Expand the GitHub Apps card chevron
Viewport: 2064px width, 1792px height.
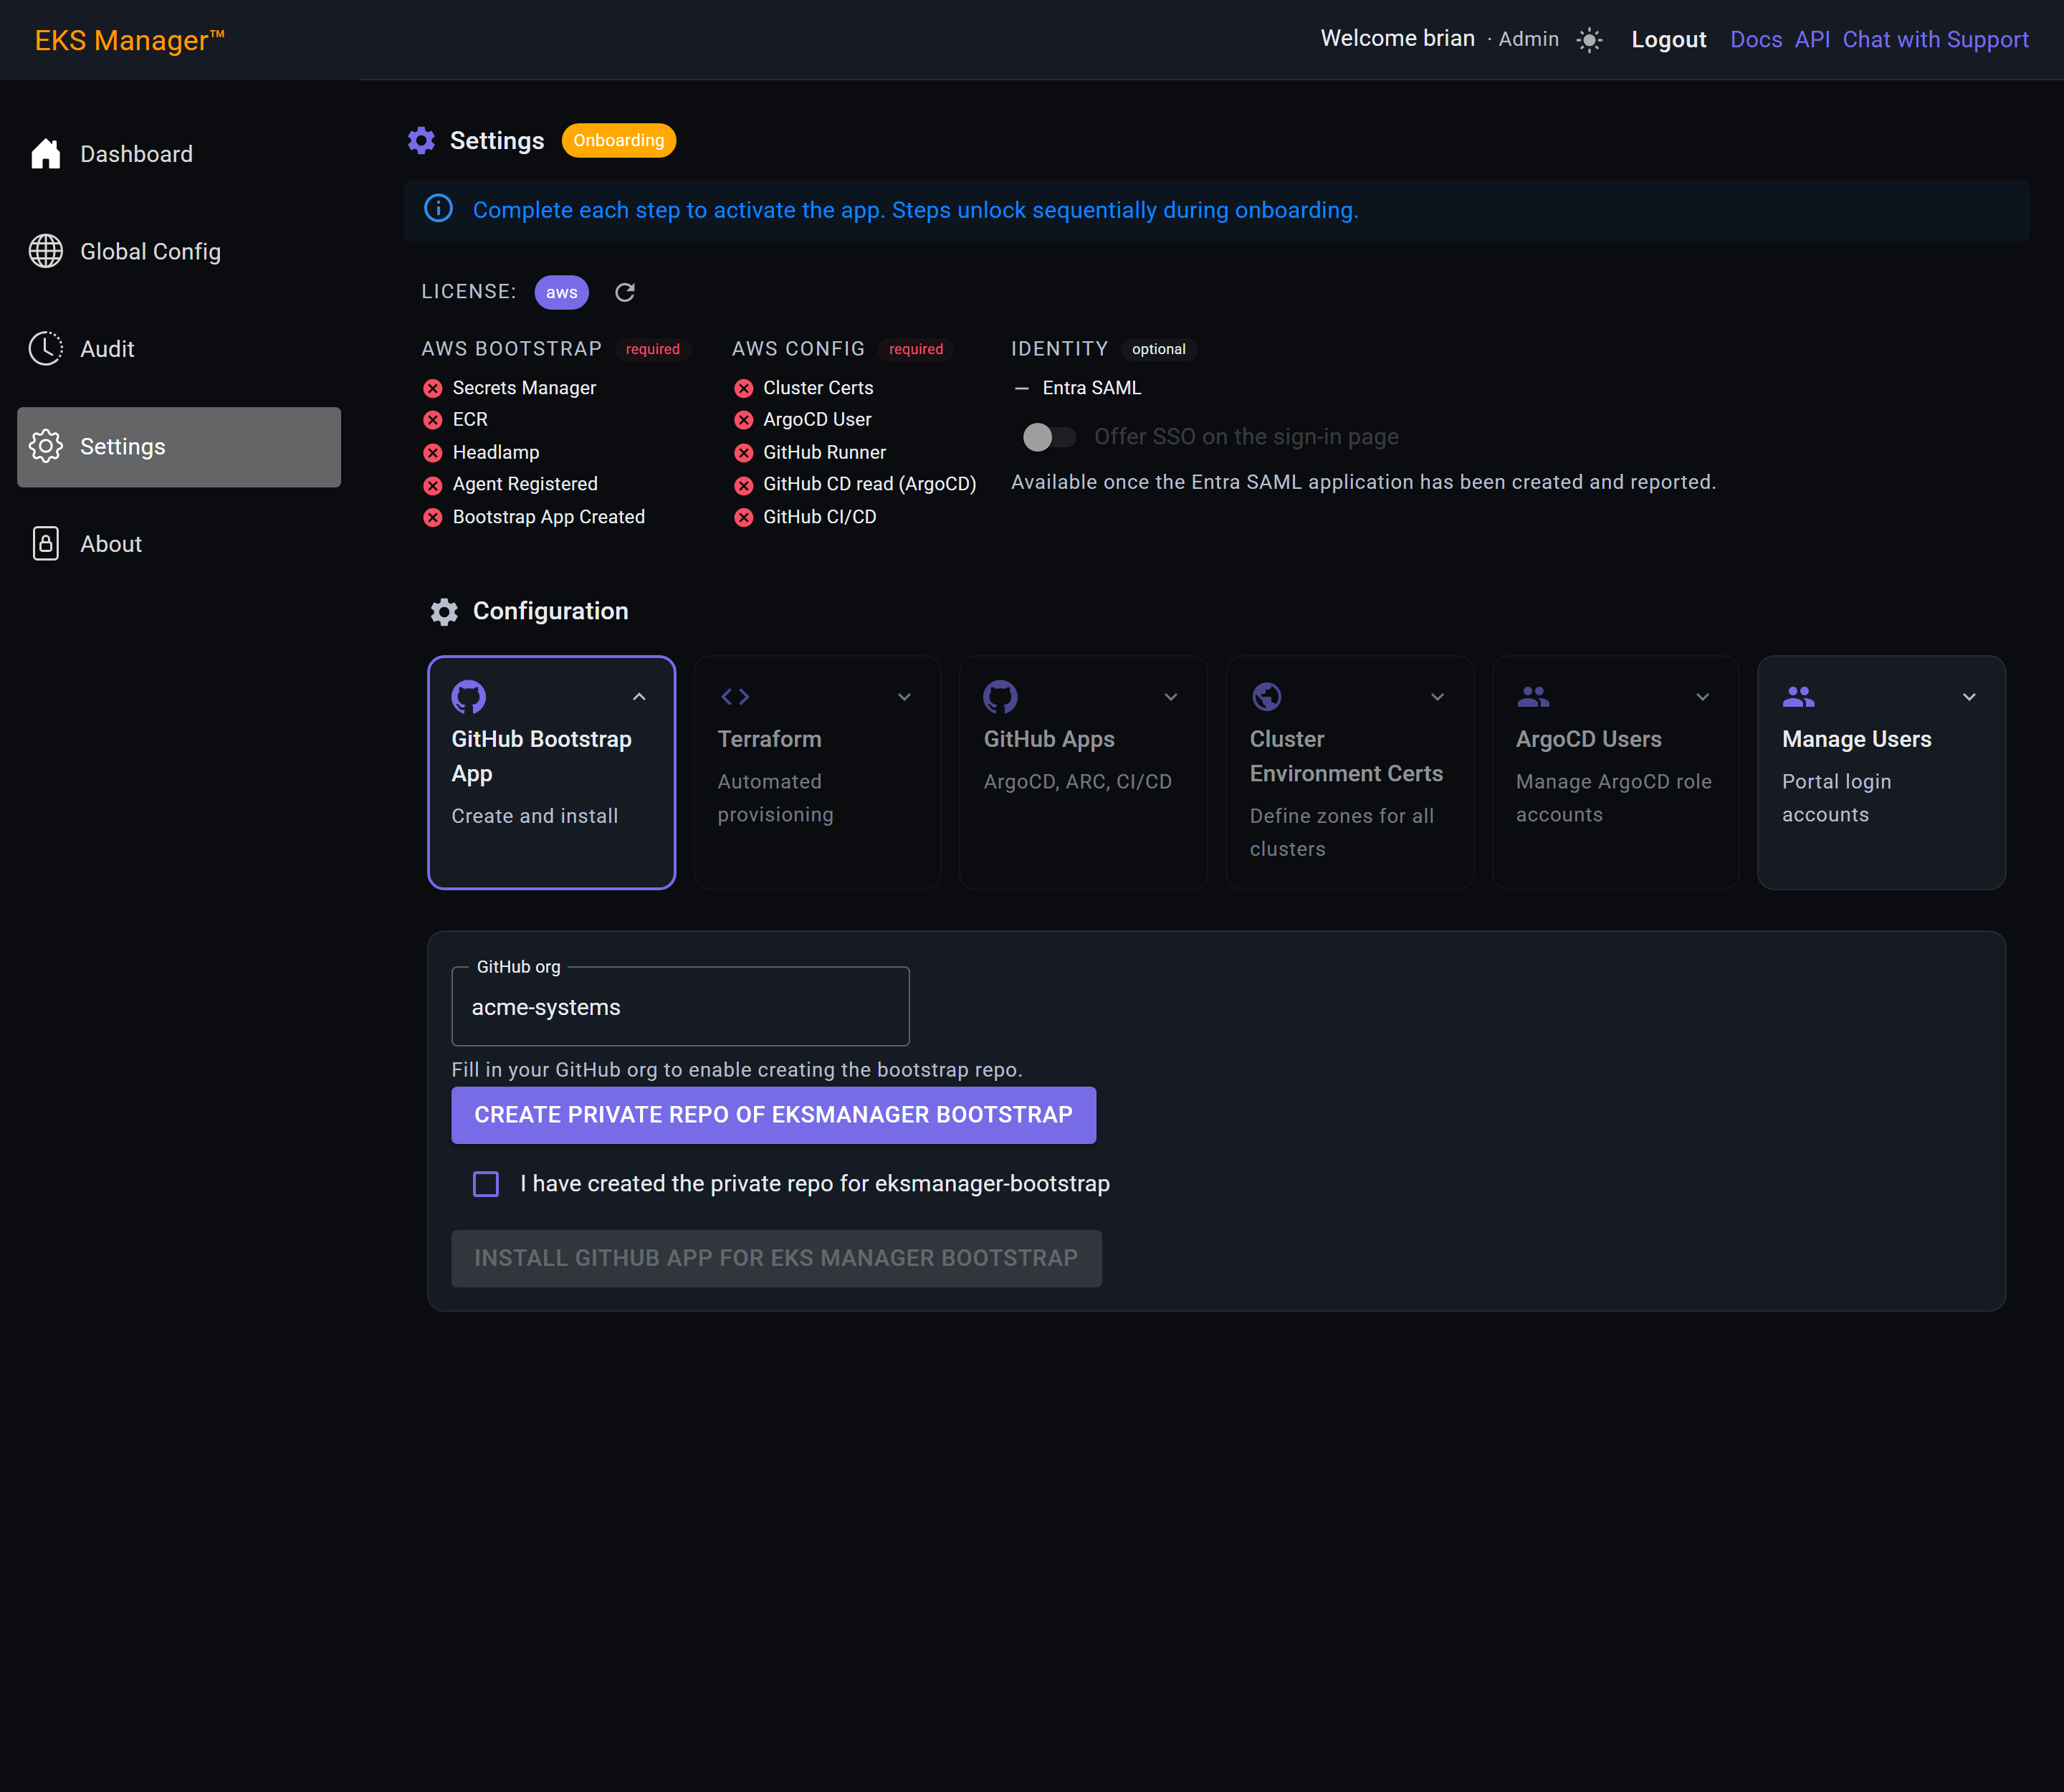pyautogui.click(x=1171, y=697)
